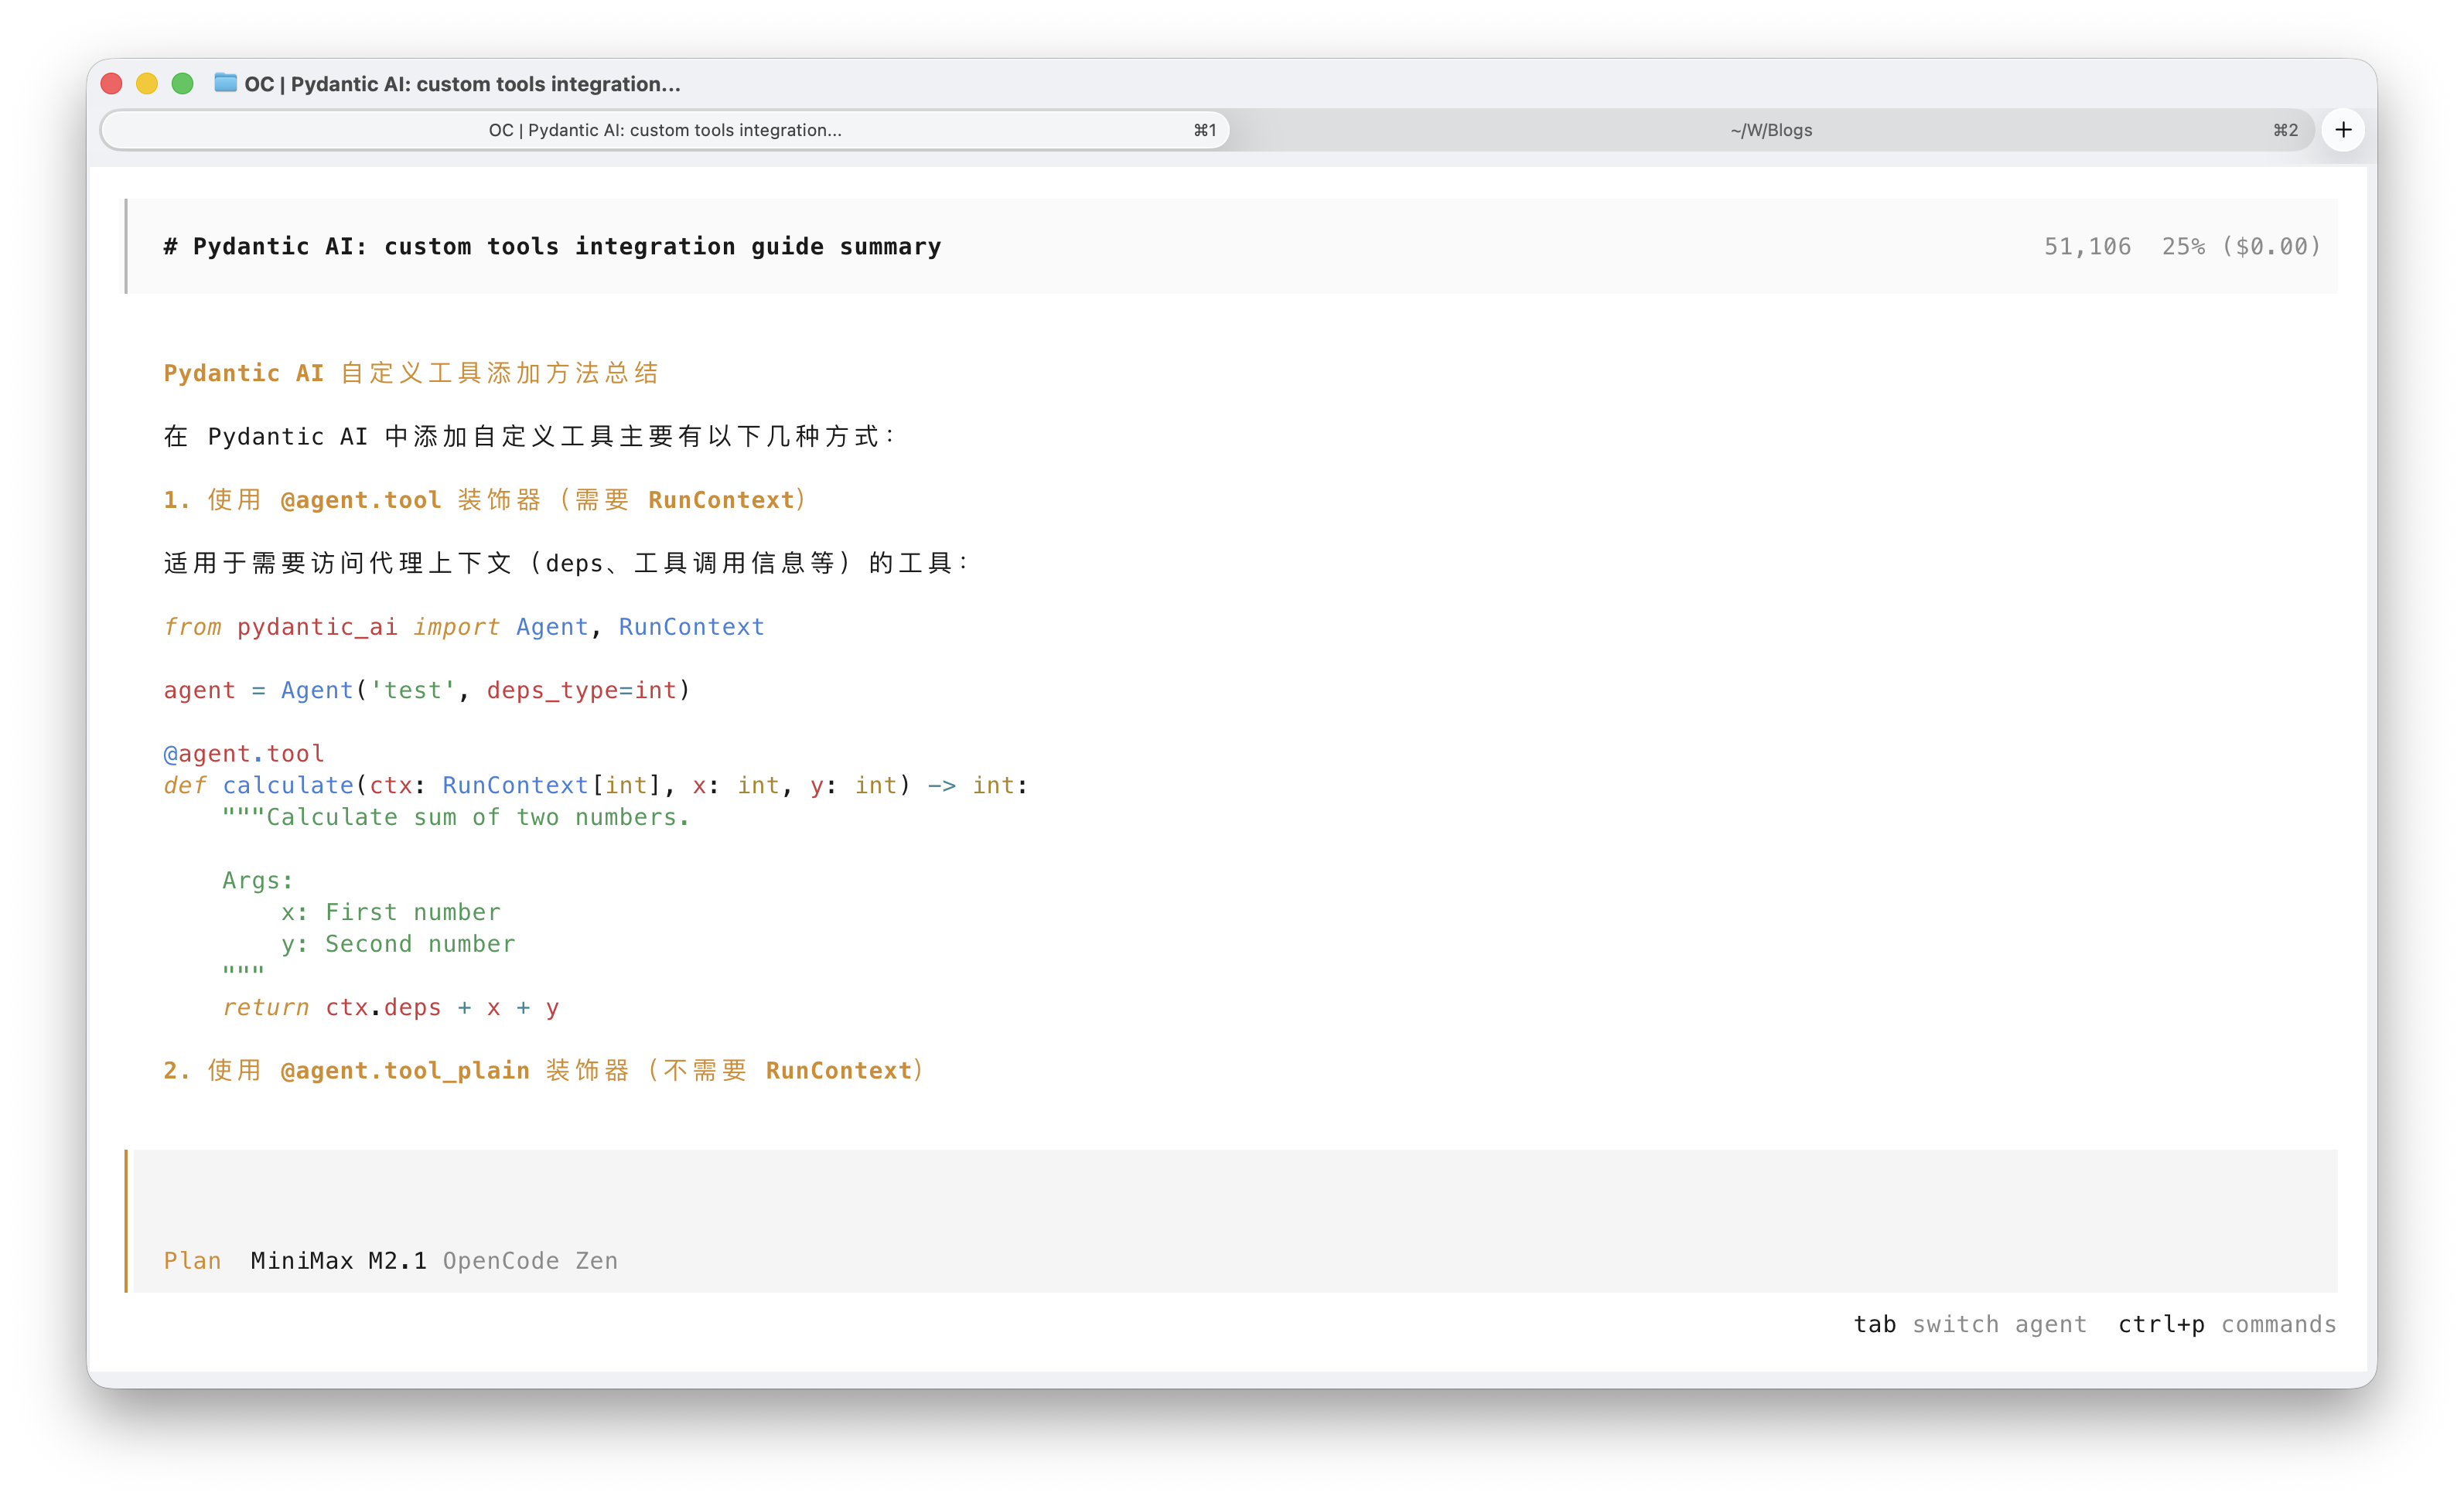Viewport: 2464px width, 1503px height.
Task: Click the session title header text
Action: pos(552,247)
